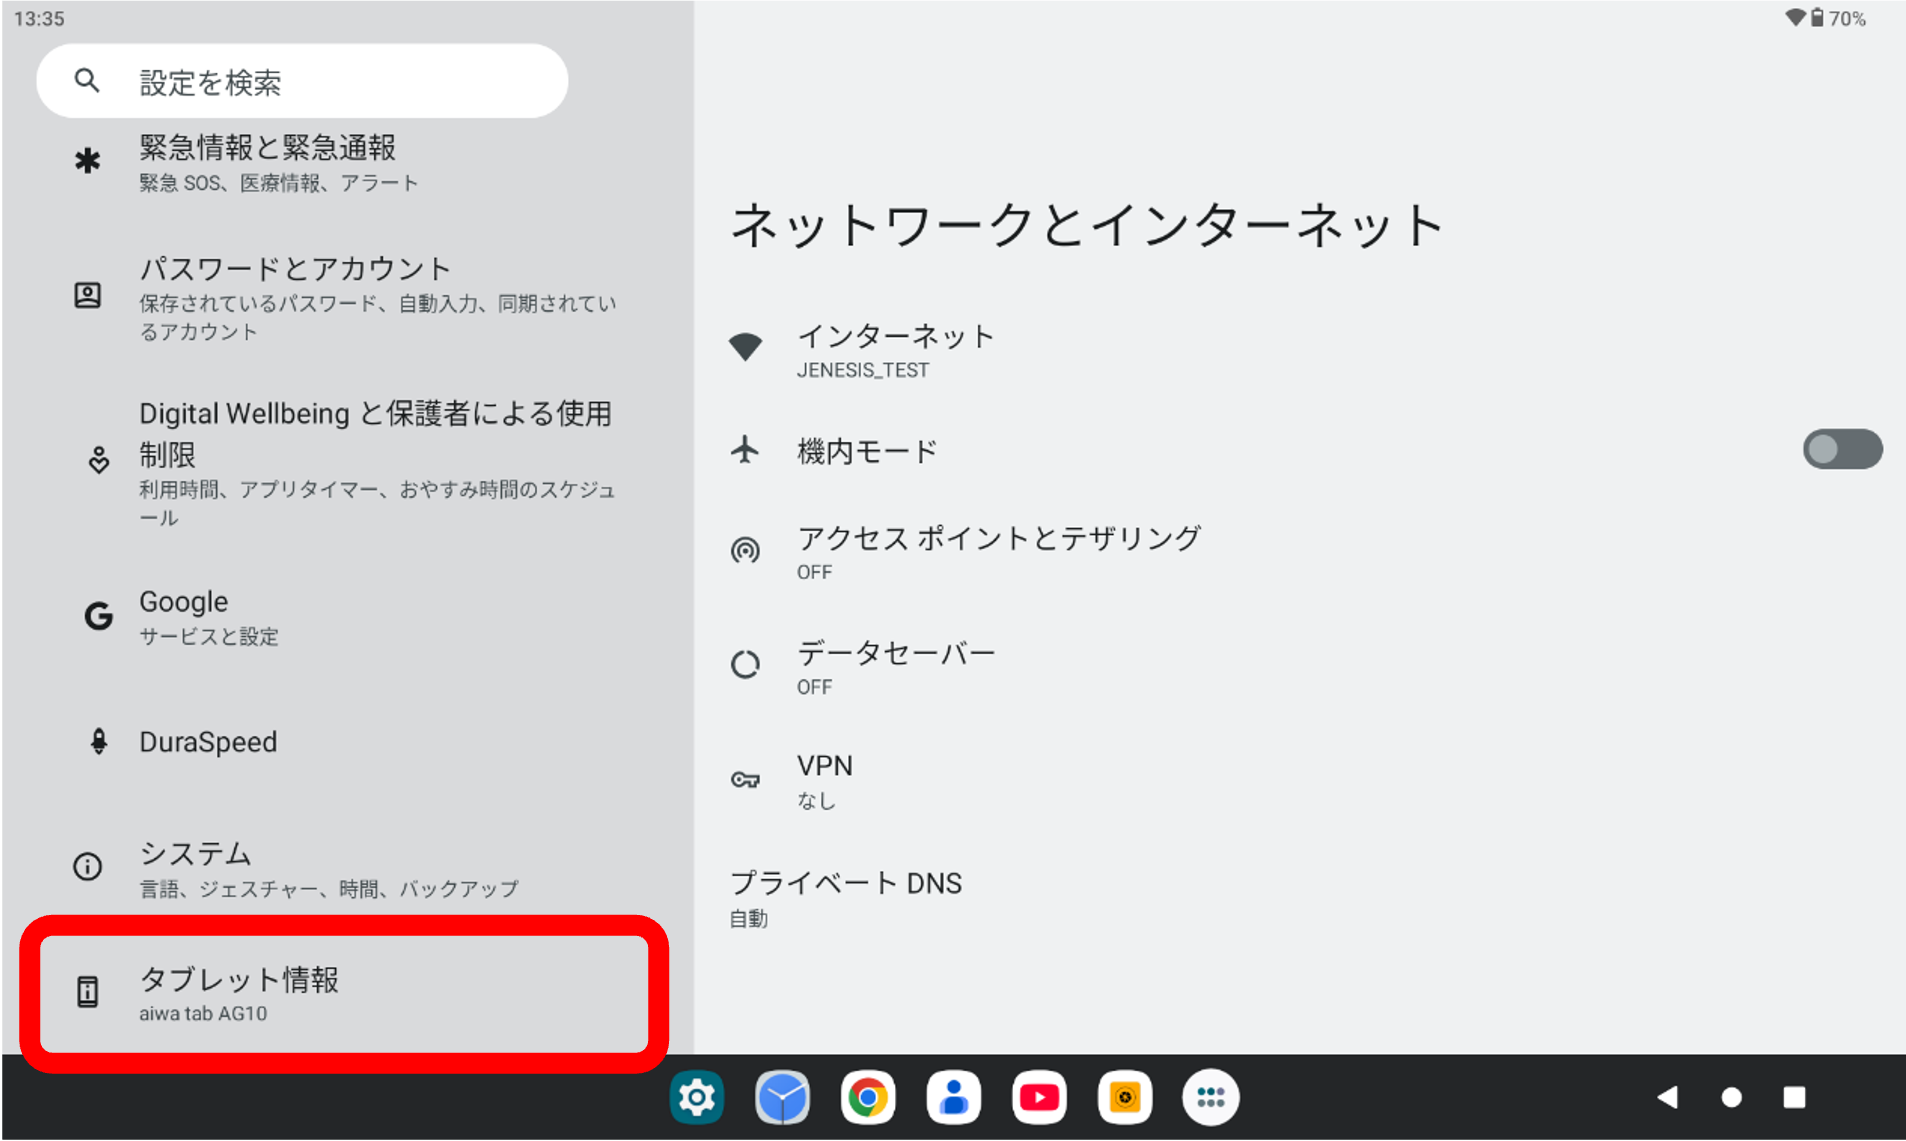The width and height of the screenshot is (1906, 1141).
Task: Tap the data saver circular icon
Action: click(745, 664)
